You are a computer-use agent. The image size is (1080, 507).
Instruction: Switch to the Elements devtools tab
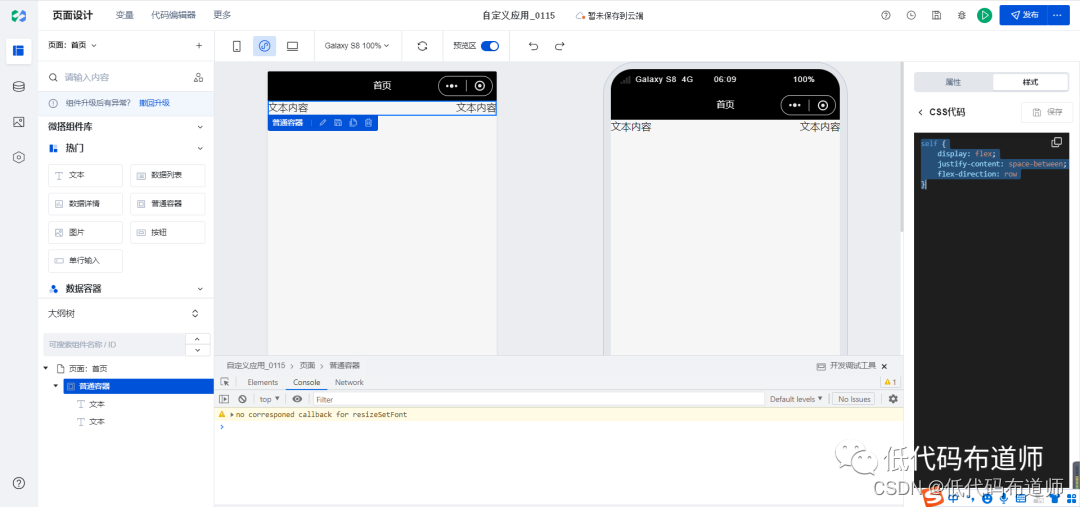click(x=262, y=382)
